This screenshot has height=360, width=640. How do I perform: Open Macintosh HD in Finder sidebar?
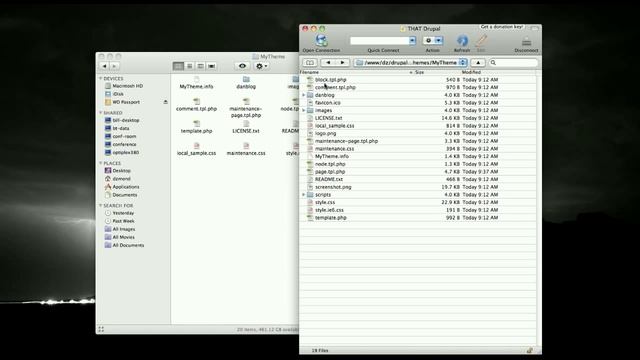pos(127,86)
